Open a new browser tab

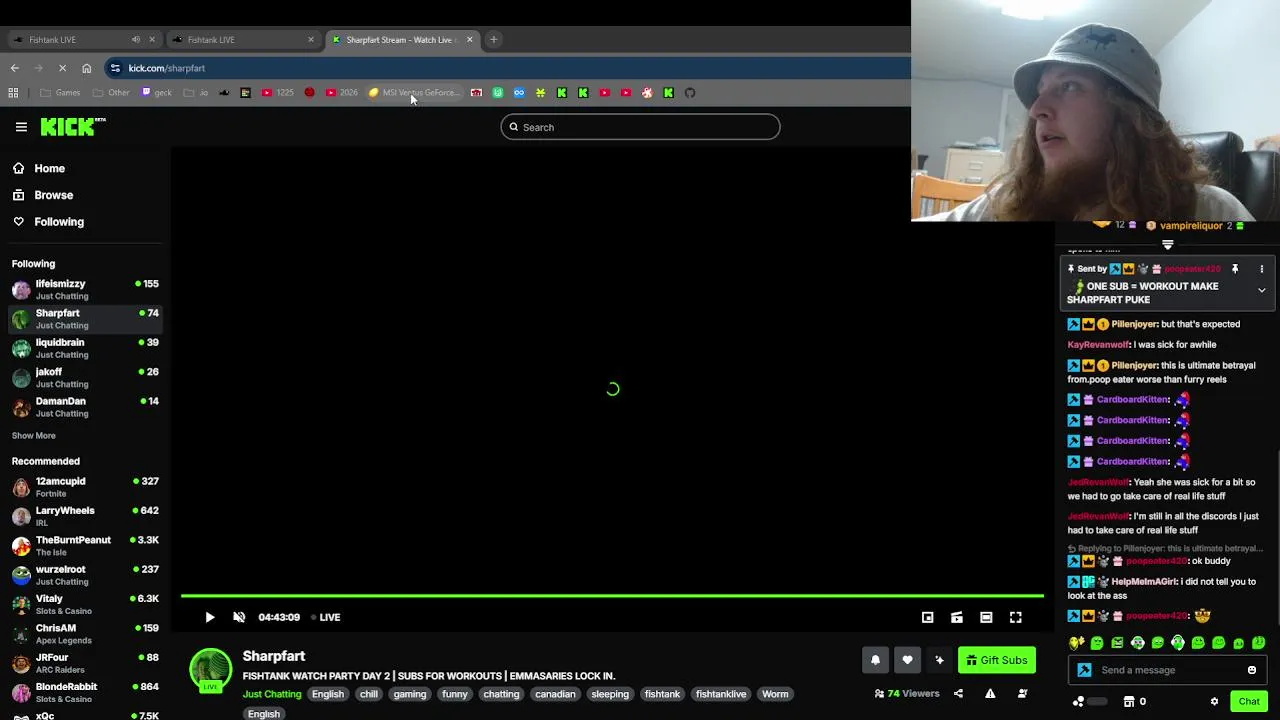coord(494,40)
